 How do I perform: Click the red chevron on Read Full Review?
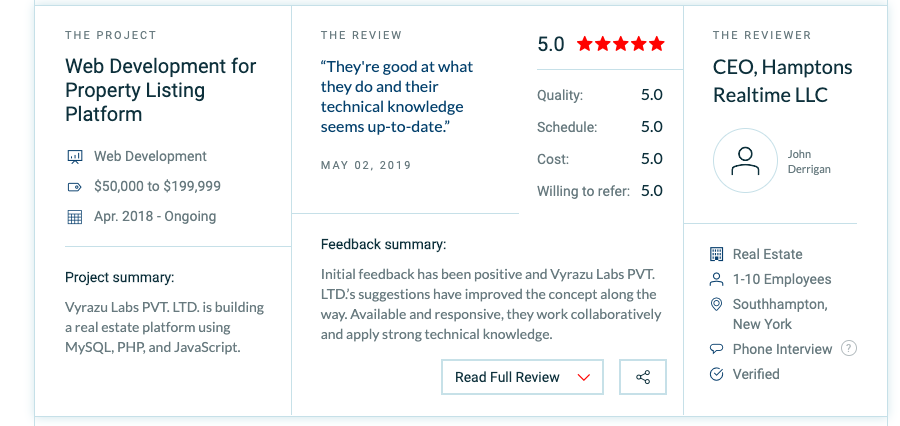584,378
